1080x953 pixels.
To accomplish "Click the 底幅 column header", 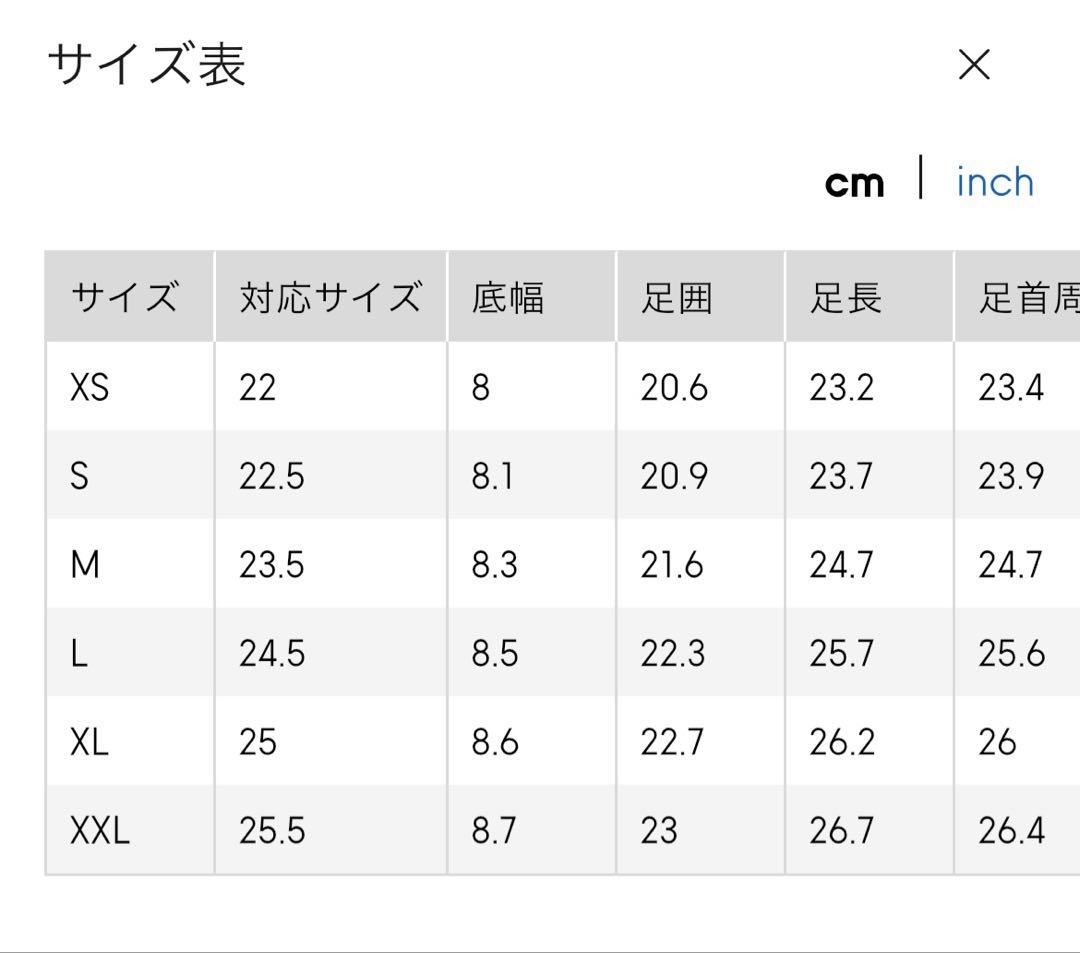I will coord(508,298).
